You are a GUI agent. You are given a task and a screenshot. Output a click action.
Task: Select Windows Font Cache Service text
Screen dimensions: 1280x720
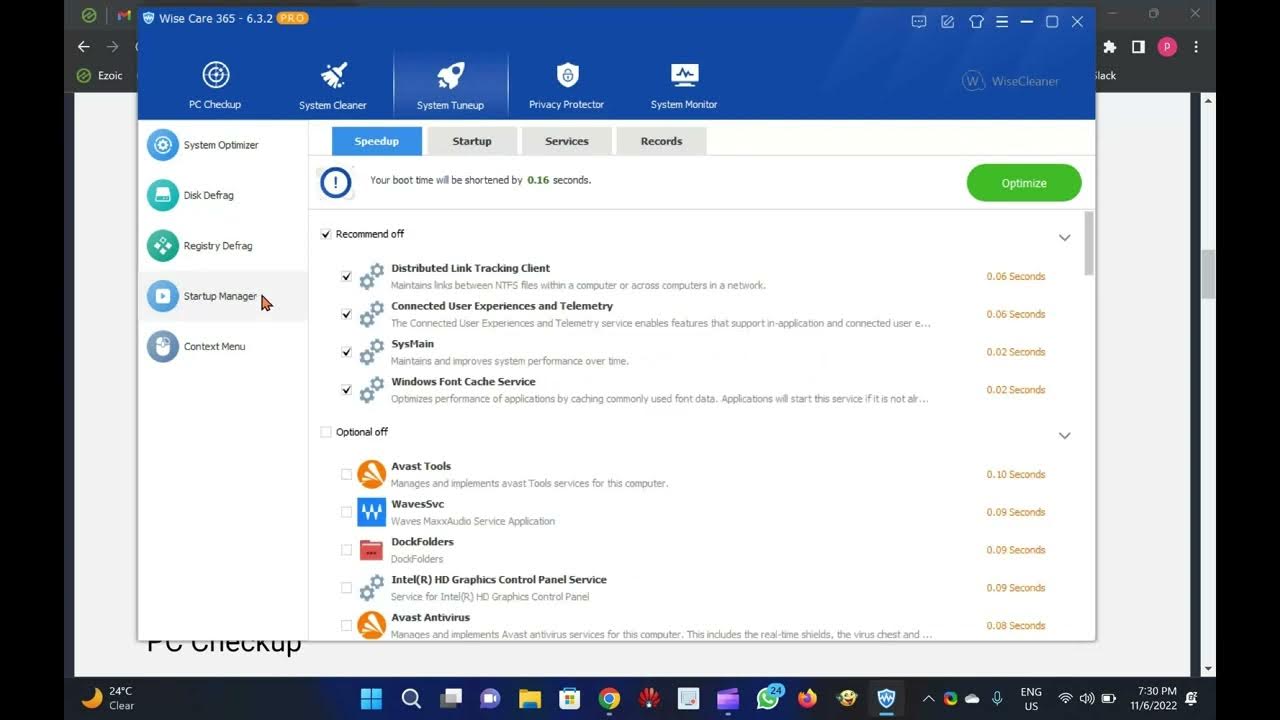pos(463,382)
